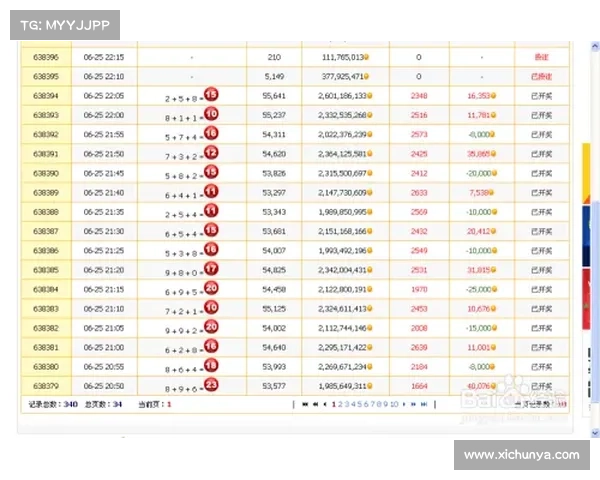Image resolution: width=600 pixels, height=480 pixels.
Task: Open 已开奖 status for draw 638387
Action: (x=541, y=232)
